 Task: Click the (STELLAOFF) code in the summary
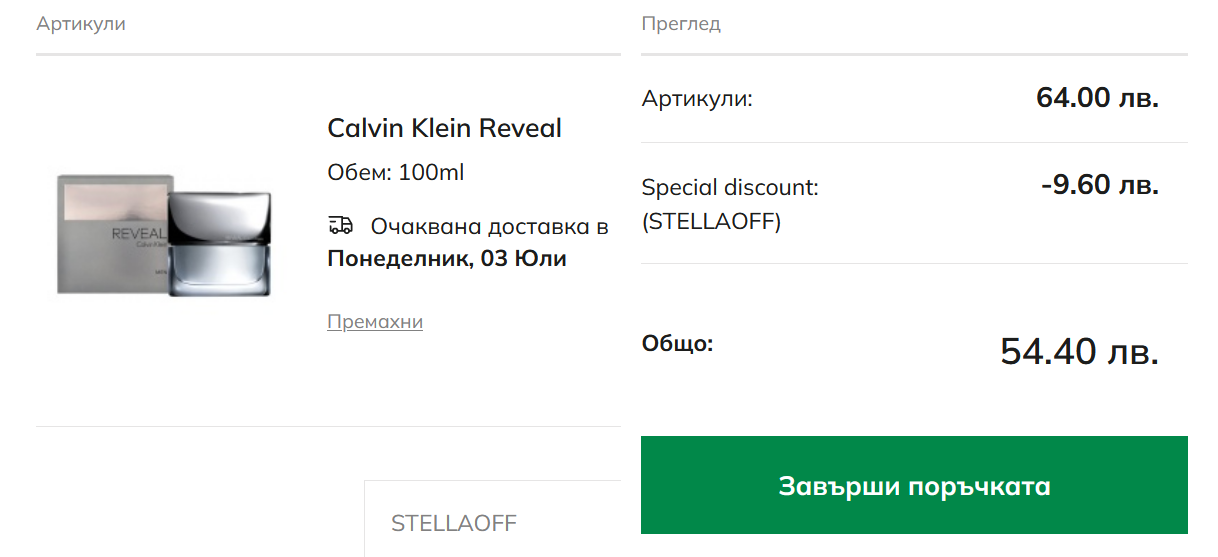pos(710,221)
